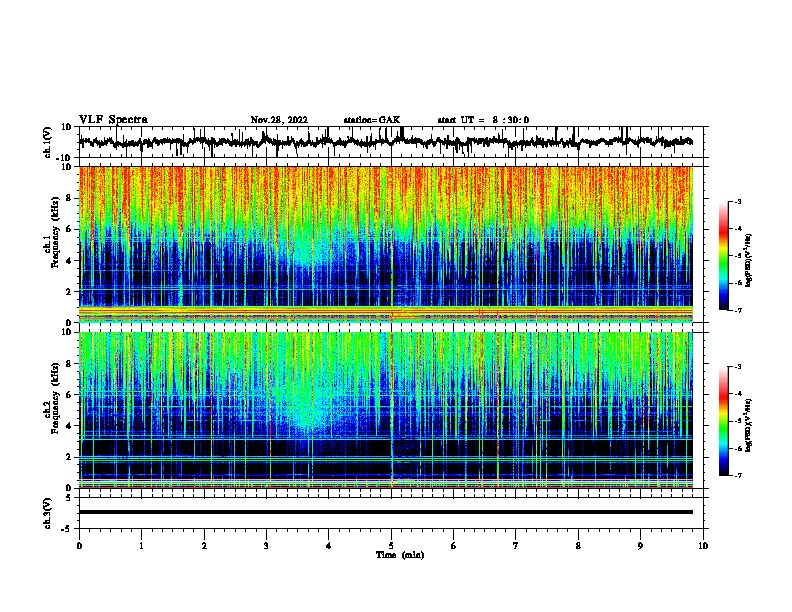Click time axis tick label '9'
Viewport: 792px width, 612px height.
click(x=640, y=545)
